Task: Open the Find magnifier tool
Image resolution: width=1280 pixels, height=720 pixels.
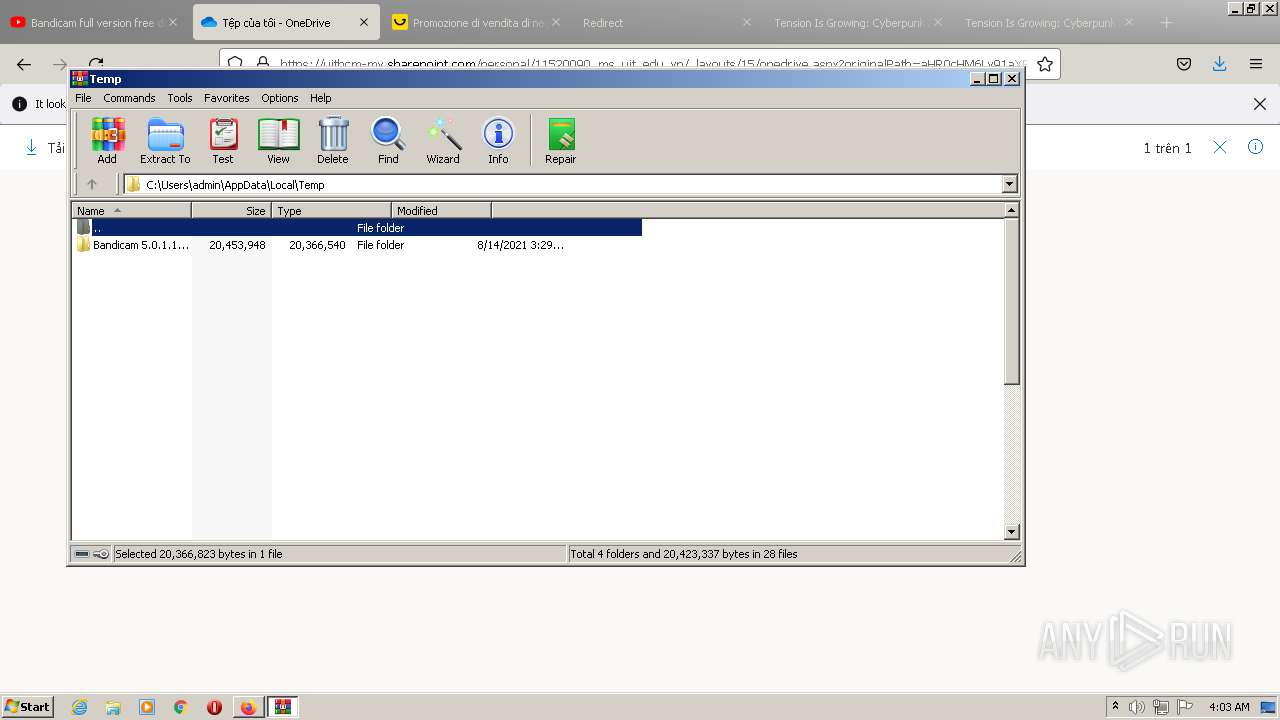Action: (x=388, y=140)
